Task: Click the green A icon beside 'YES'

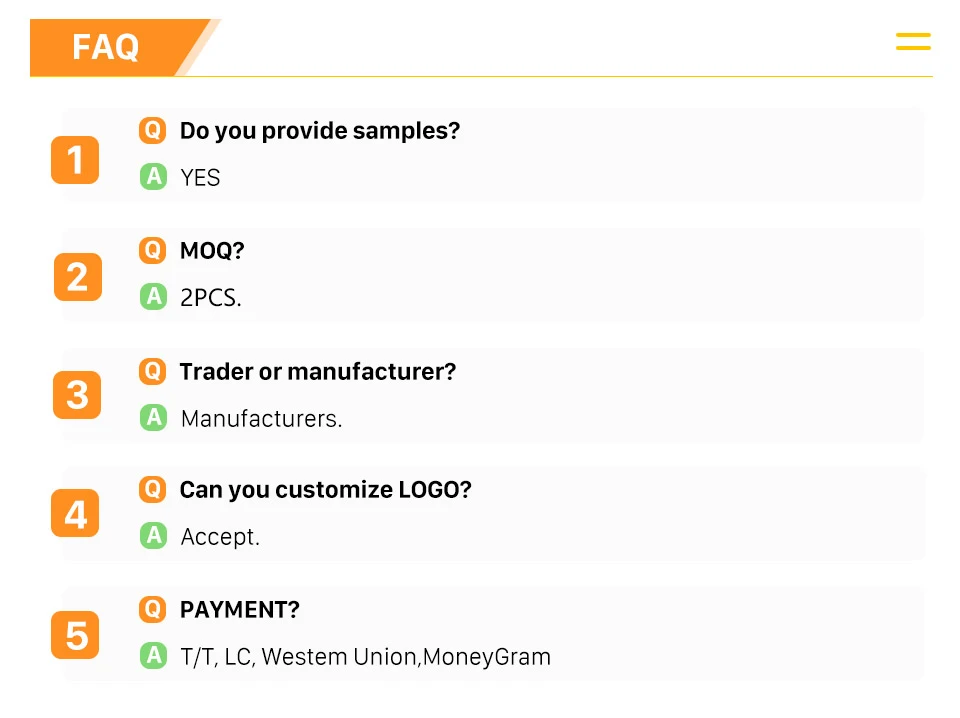Action: coord(152,177)
